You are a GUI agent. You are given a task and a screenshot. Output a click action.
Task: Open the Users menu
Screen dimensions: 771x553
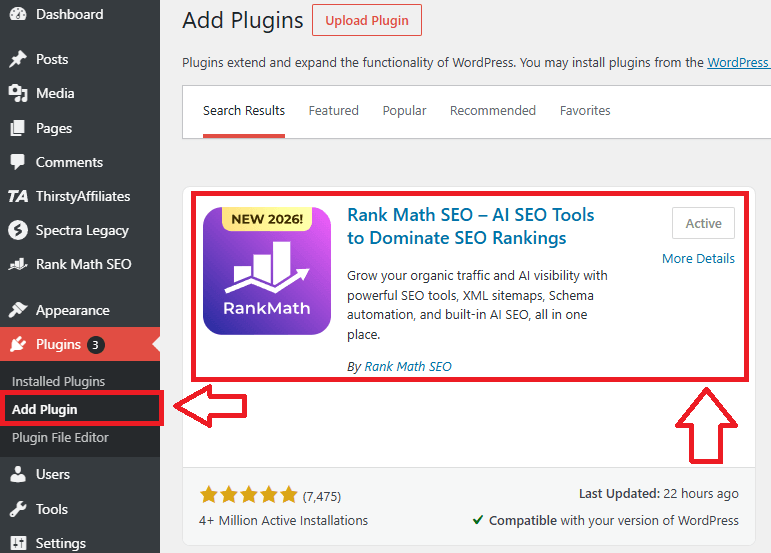[x=80, y=474]
